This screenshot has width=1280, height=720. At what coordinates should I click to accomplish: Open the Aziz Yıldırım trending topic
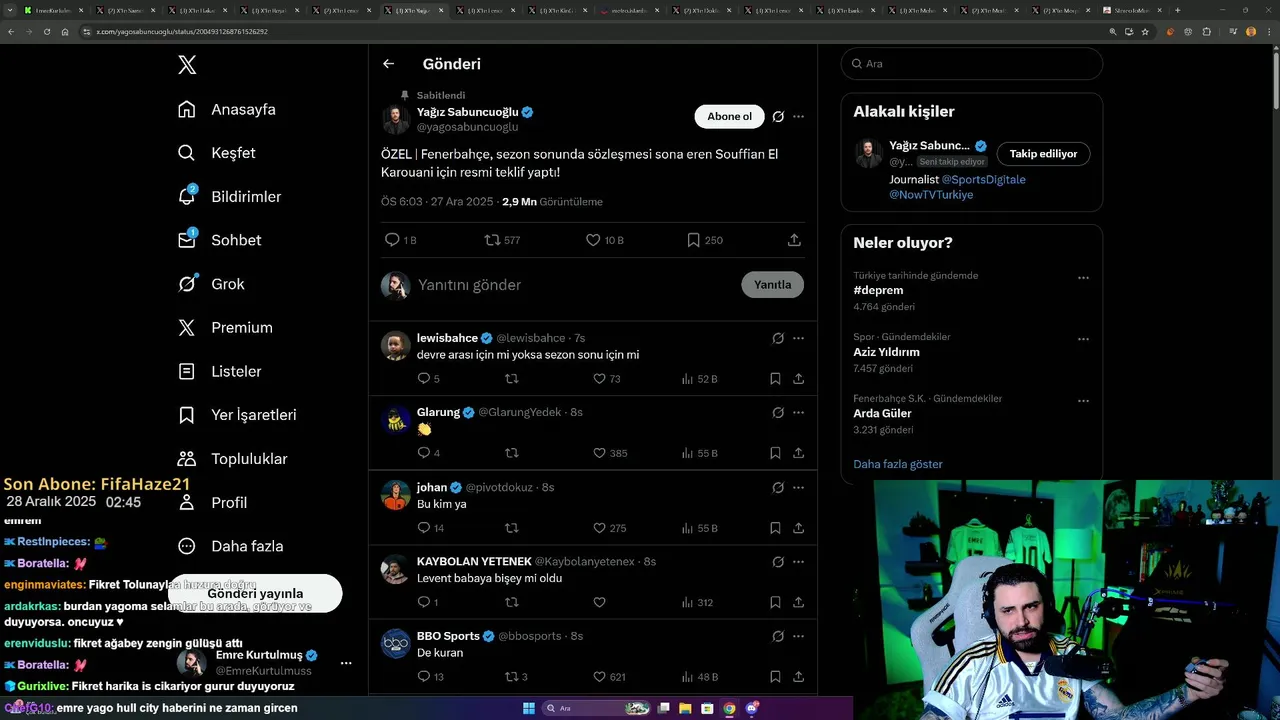[886, 352]
